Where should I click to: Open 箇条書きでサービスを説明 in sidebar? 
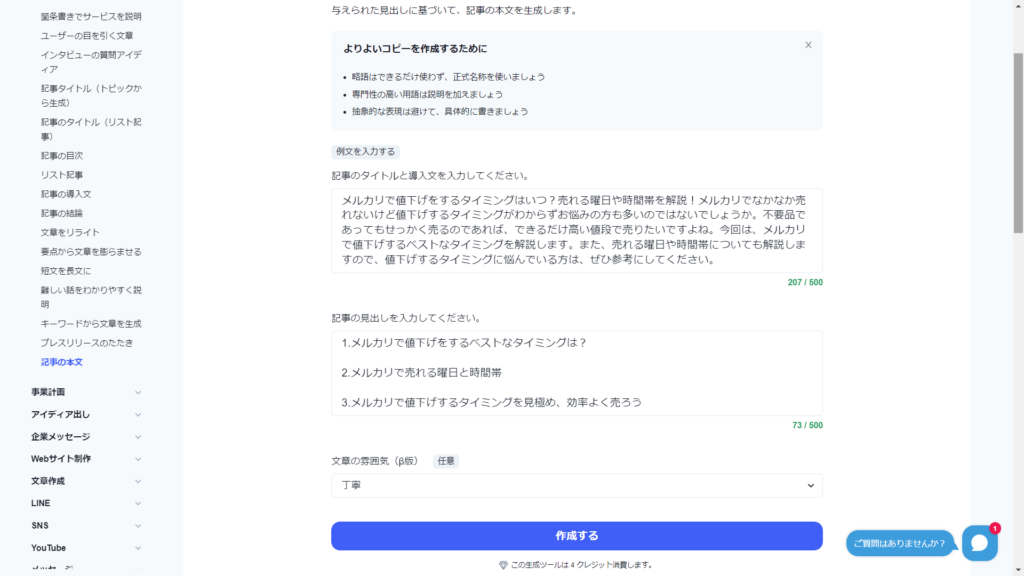click(x=91, y=16)
